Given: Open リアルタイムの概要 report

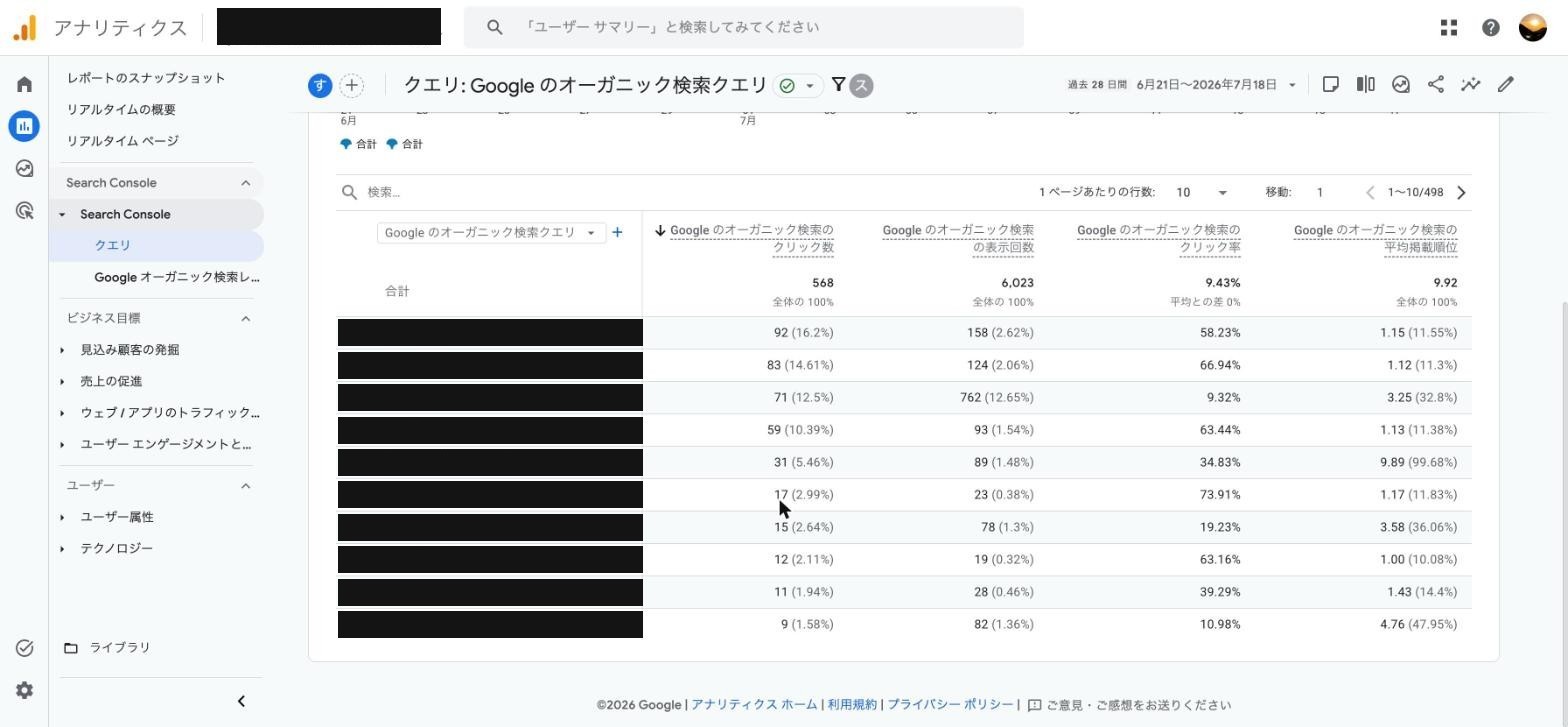Looking at the screenshot, I should [x=121, y=110].
